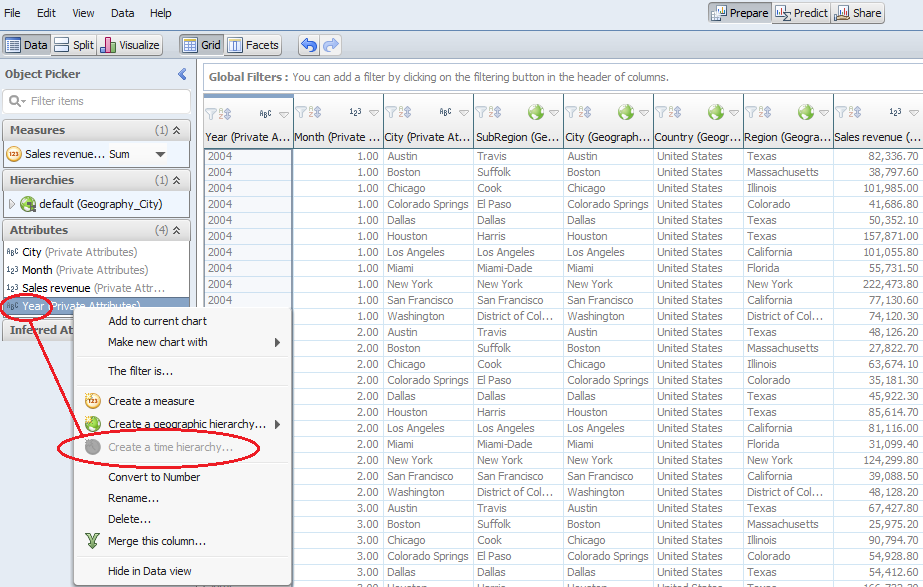This screenshot has width=923, height=587.
Task: Click the filter icon in SubRegion column header
Action: (481, 112)
